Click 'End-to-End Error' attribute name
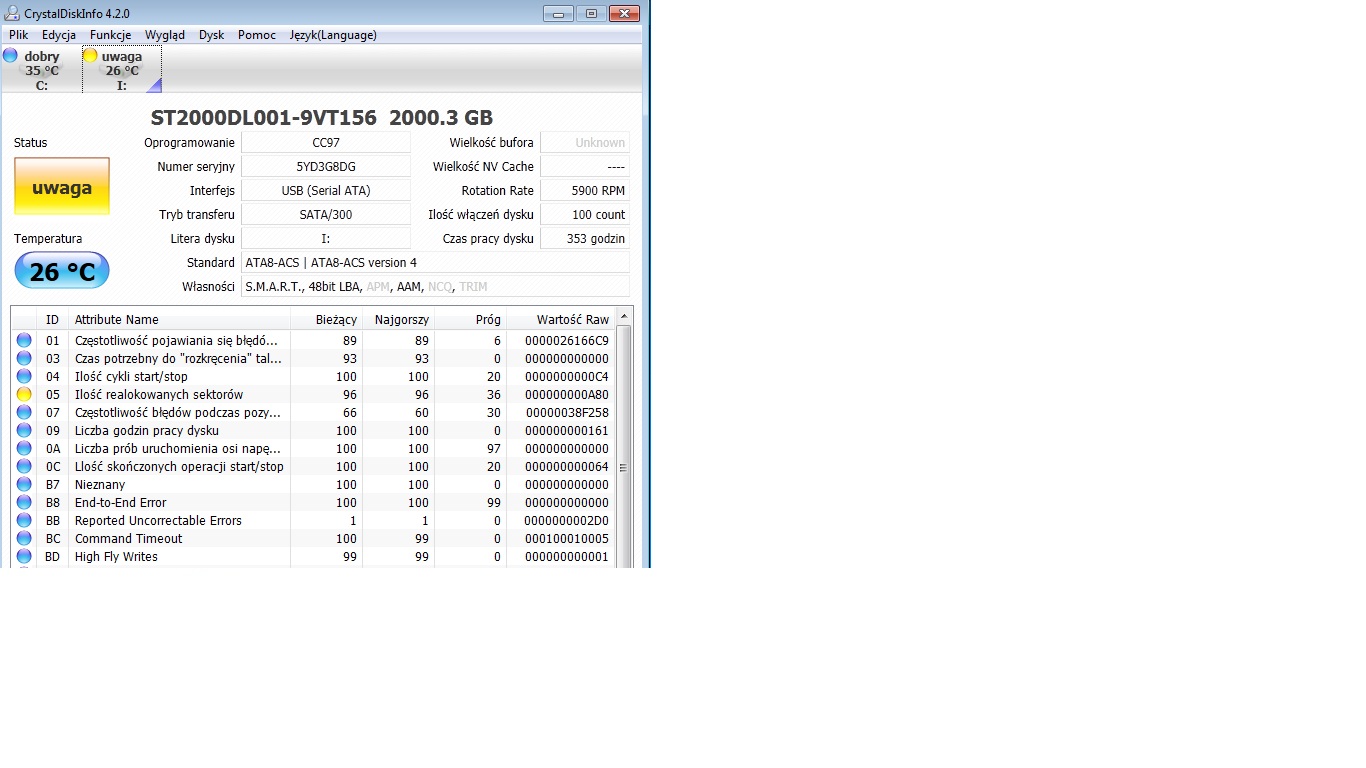This screenshot has width=1366, height=768. [121, 503]
